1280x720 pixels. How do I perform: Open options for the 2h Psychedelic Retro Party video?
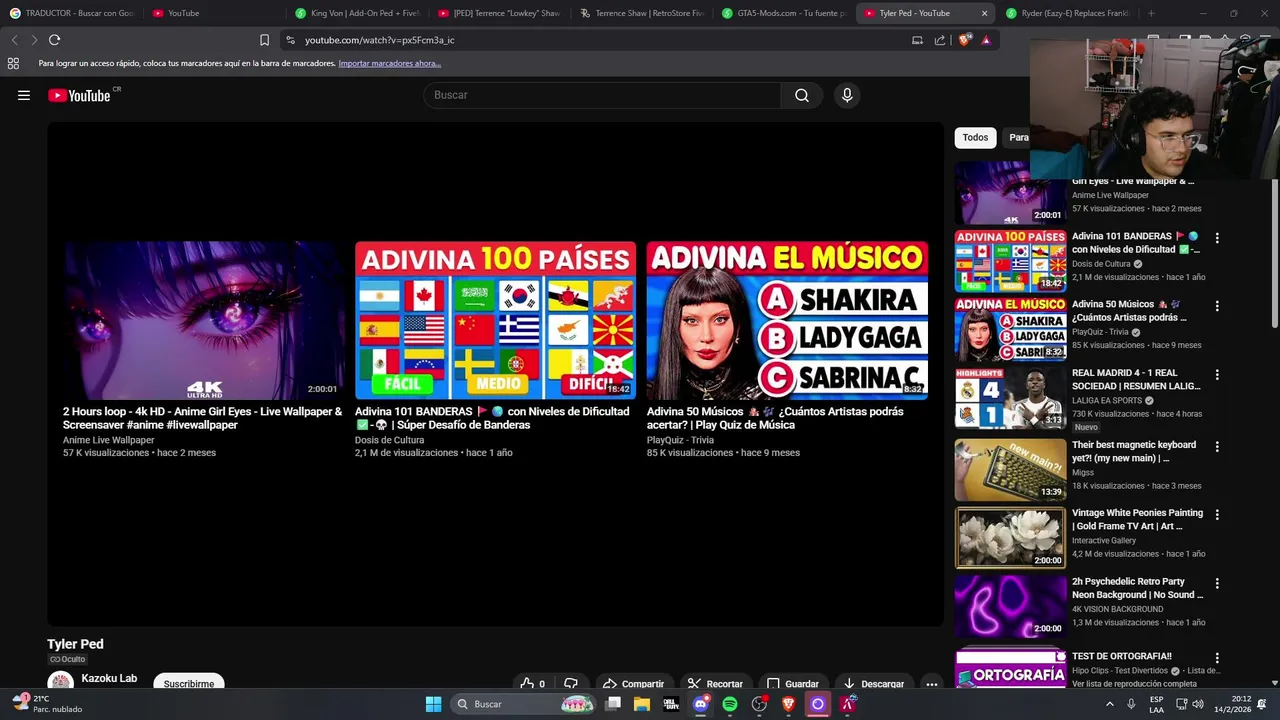(1217, 583)
